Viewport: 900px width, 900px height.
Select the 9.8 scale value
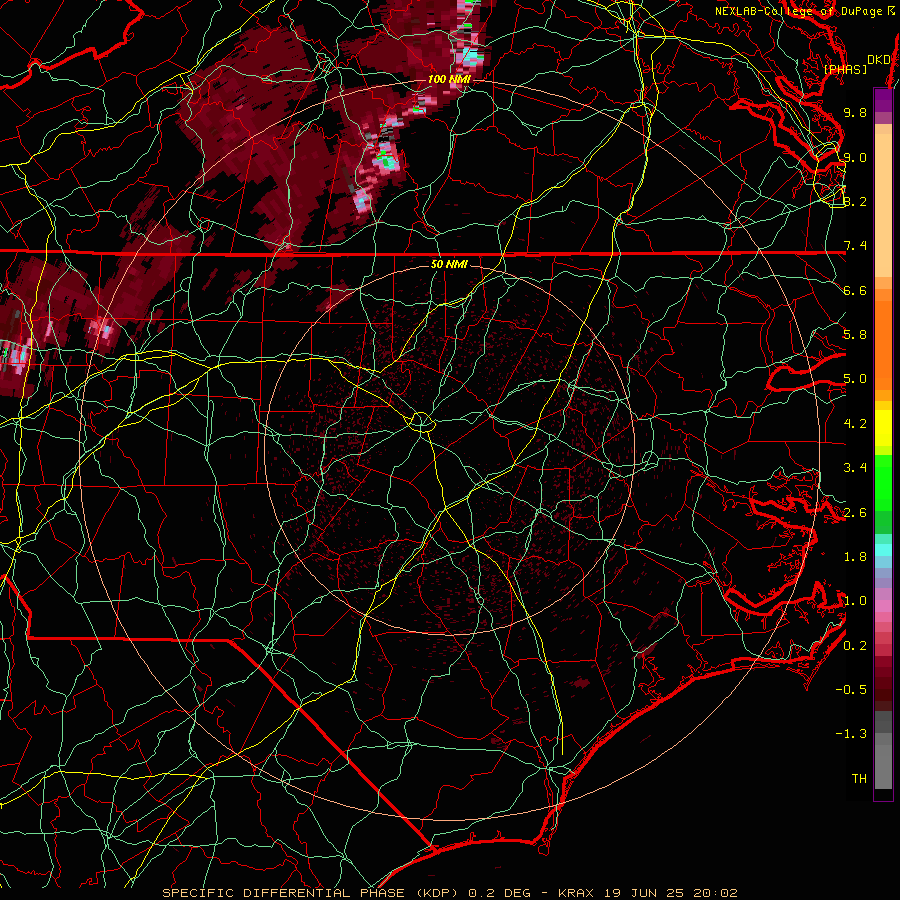pos(855,112)
